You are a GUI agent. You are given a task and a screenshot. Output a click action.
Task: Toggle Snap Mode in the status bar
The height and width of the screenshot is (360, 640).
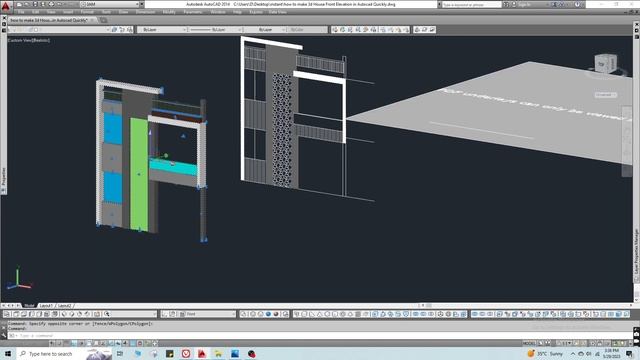pyautogui.click(x=60, y=344)
